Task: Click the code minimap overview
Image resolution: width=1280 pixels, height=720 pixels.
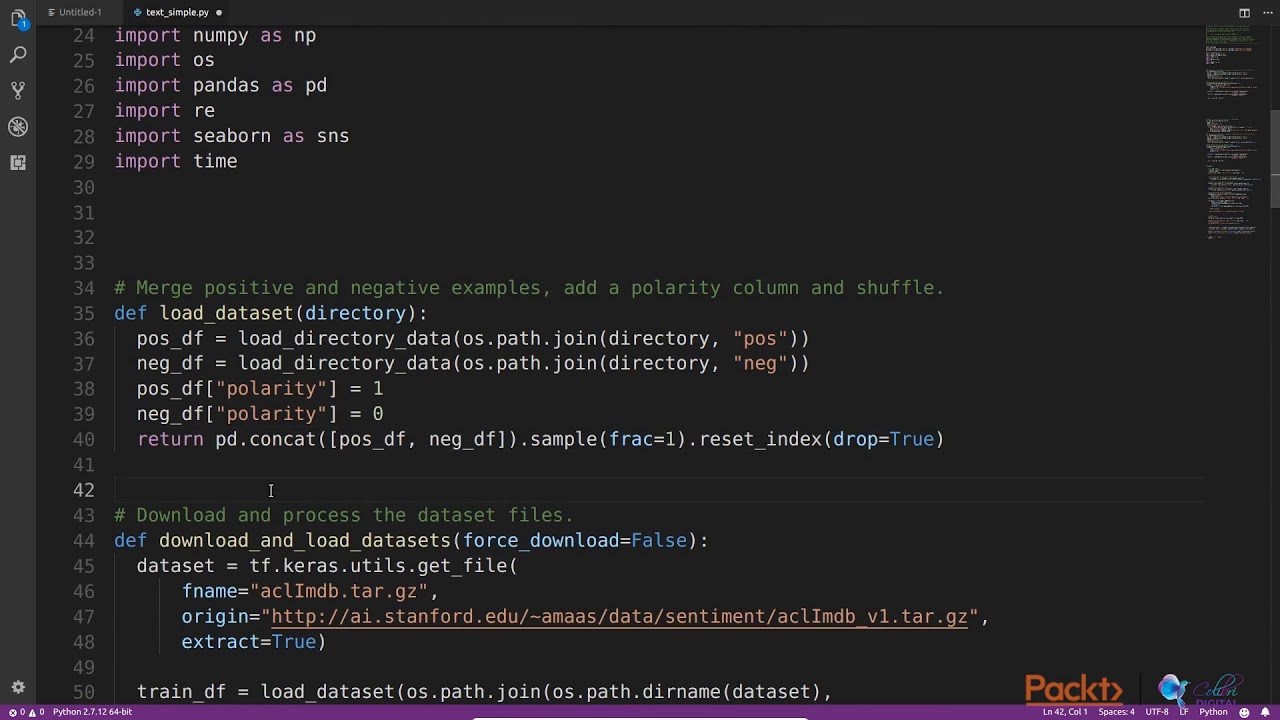Action: 1231,130
